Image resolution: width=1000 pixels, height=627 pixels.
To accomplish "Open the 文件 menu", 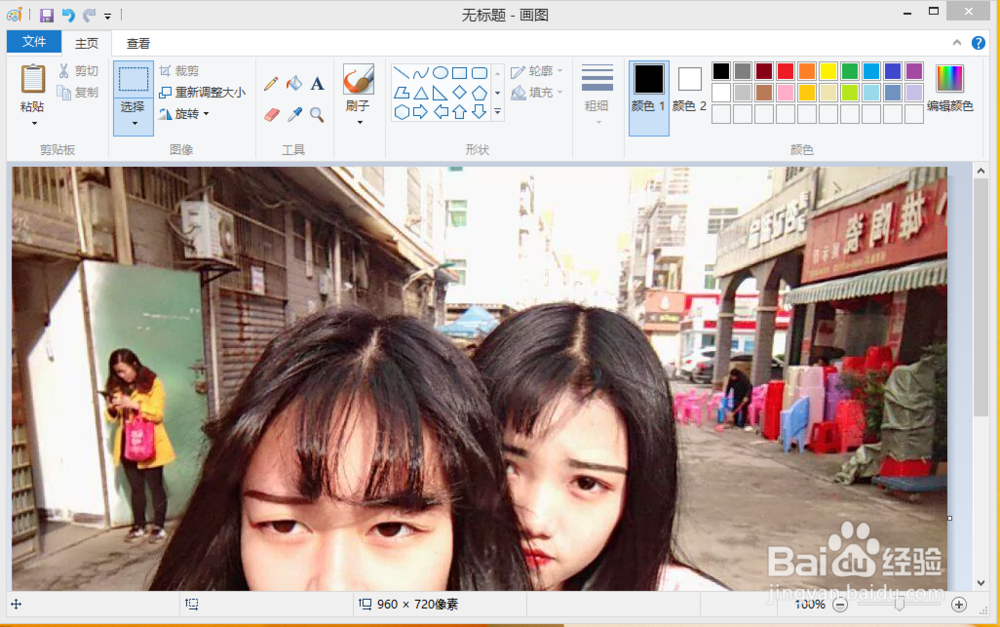I will (x=33, y=42).
